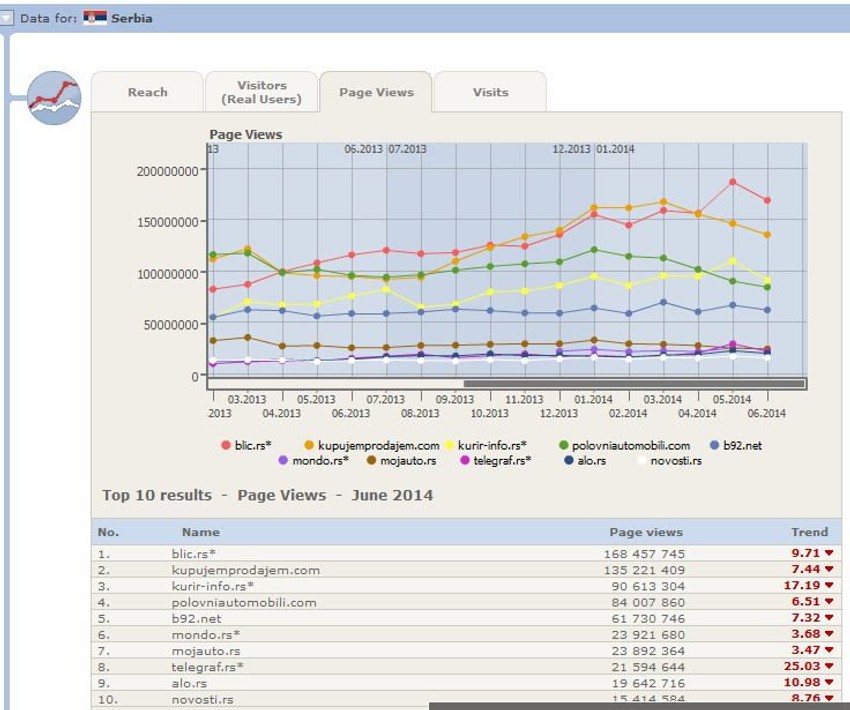The height and width of the screenshot is (710, 850).
Task: Collapse the Data for Serbia section
Action: pyautogui.click(x=7, y=18)
